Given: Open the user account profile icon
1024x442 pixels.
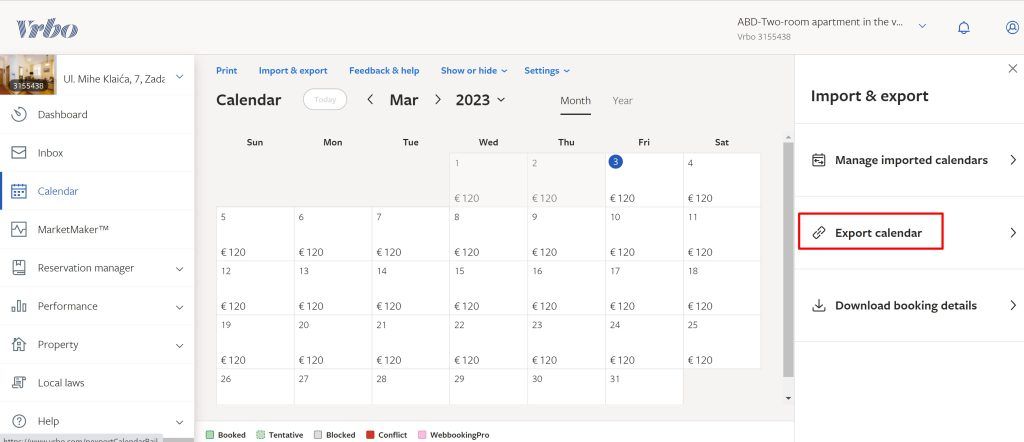Looking at the screenshot, I should click(x=1012, y=28).
